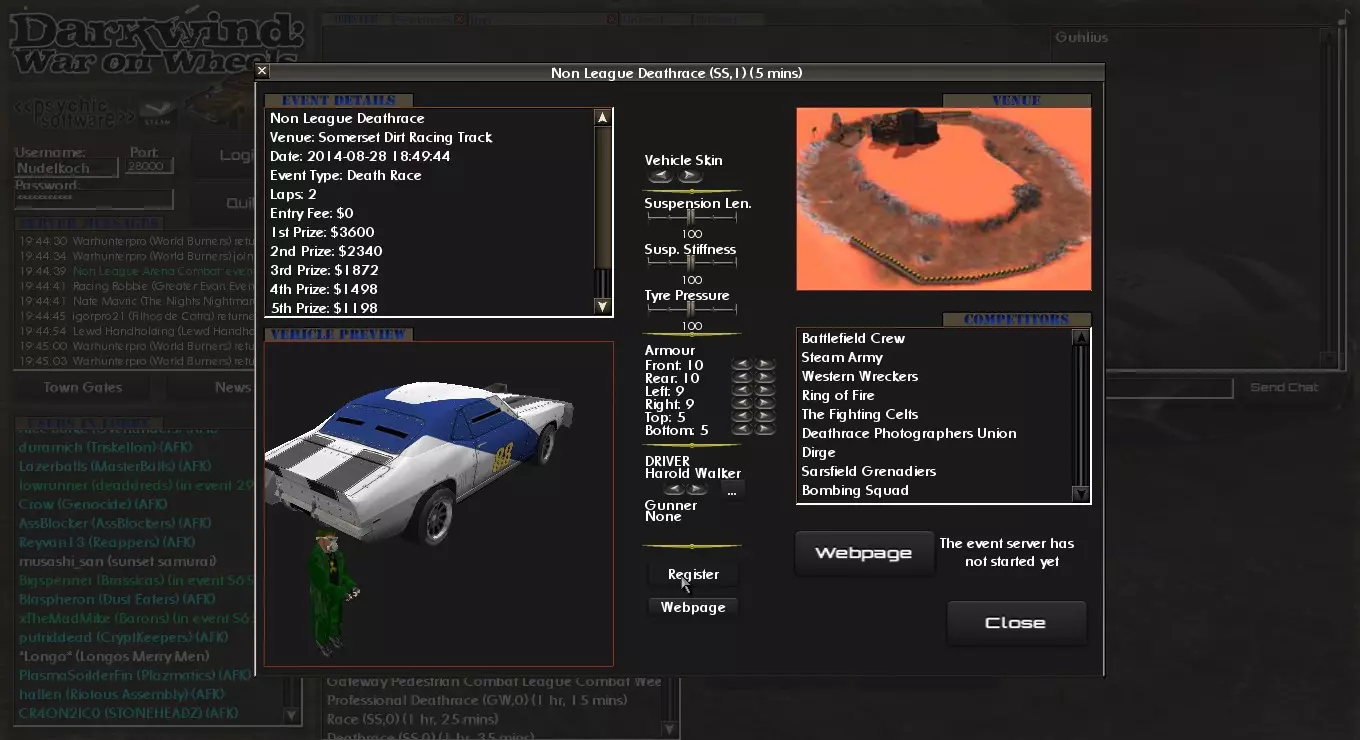This screenshot has width=1360, height=740.
Task: Increase Right armour with right arrow
Action: pyautogui.click(x=765, y=404)
